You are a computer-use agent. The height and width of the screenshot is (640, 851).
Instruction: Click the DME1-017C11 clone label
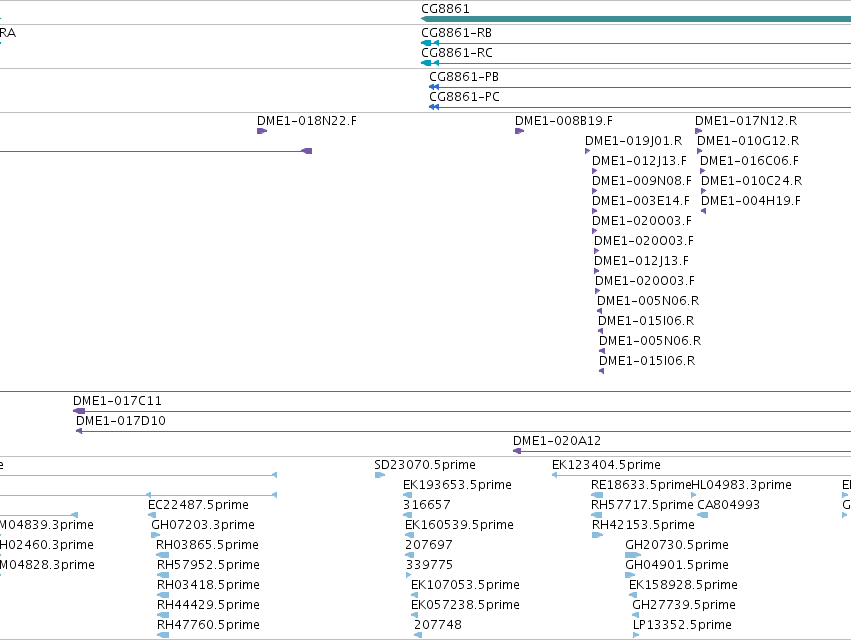[x=117, y=401]
